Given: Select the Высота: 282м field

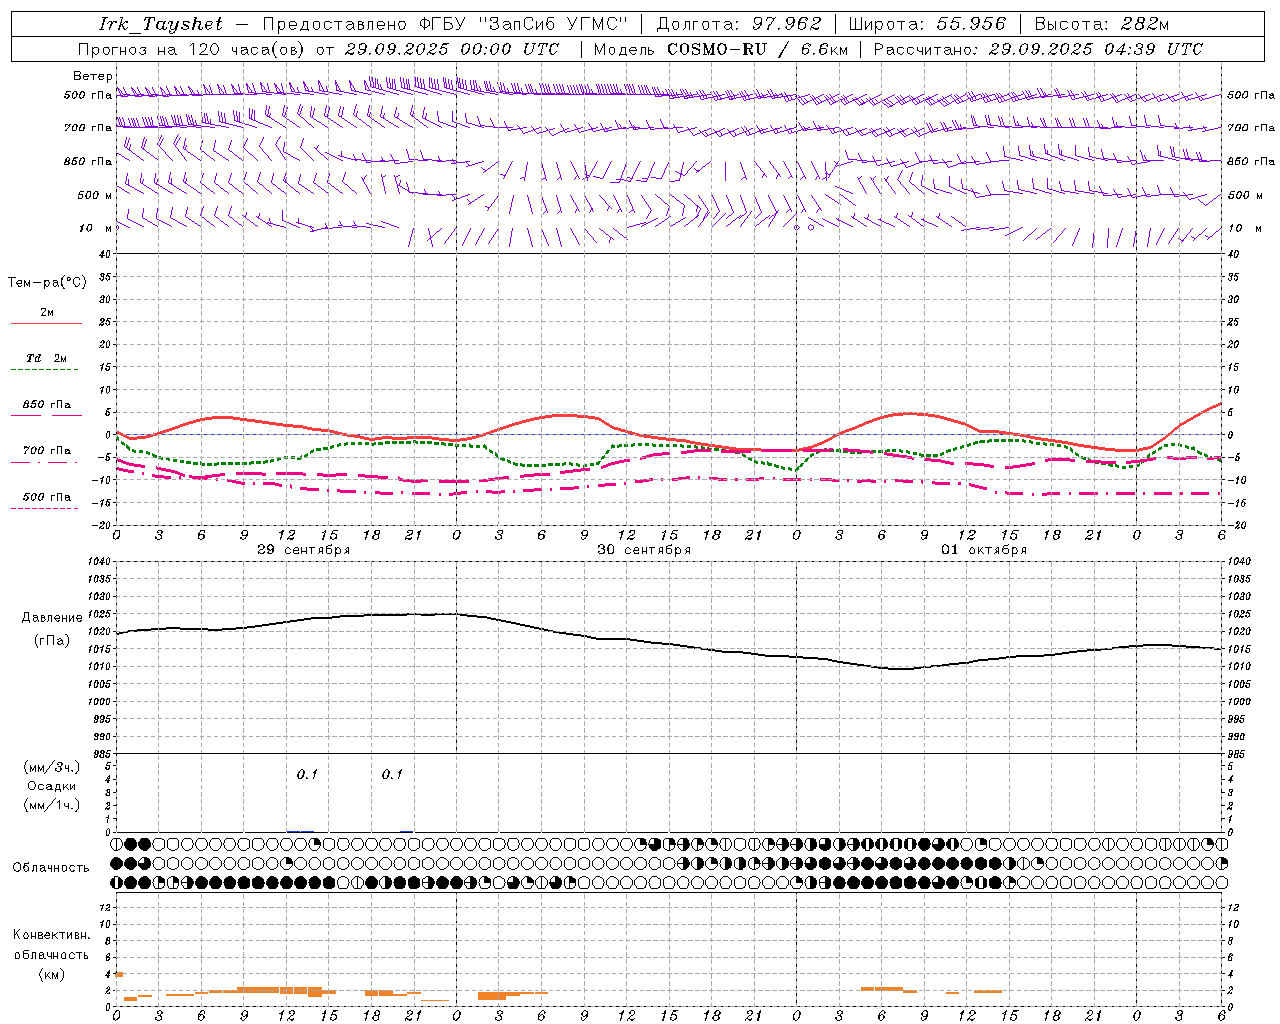Looking at the screenshot, I should click(1102, 24).
